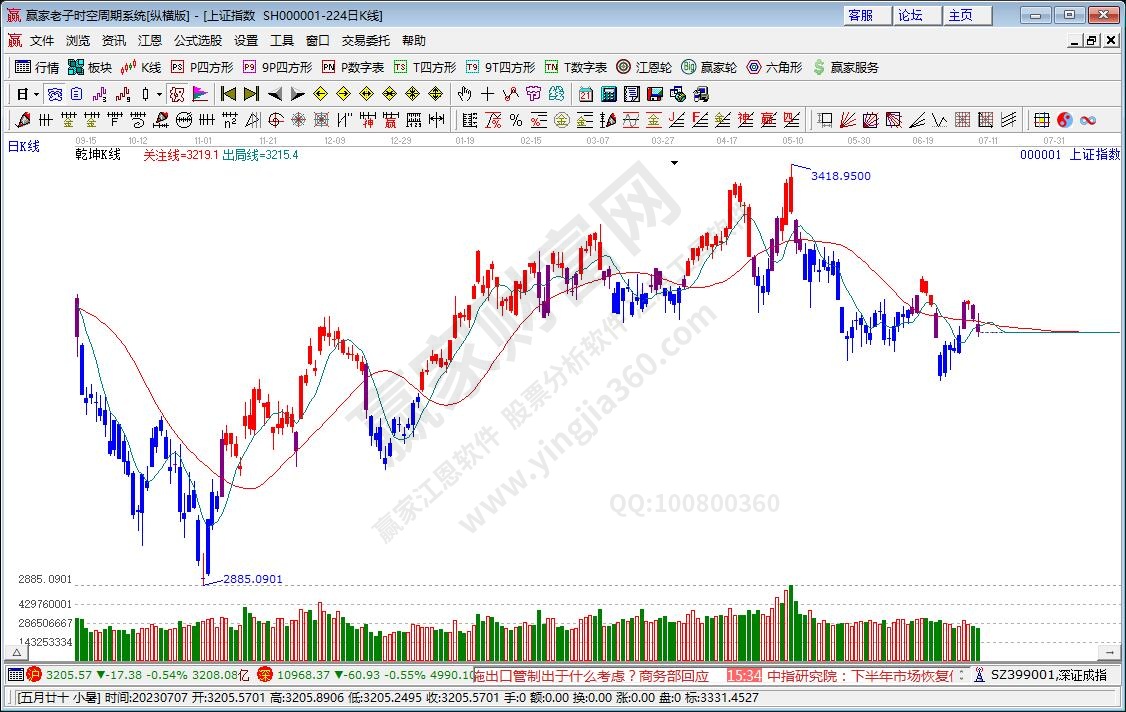Toggle the percent (%) toolbar button

[515, 120]
